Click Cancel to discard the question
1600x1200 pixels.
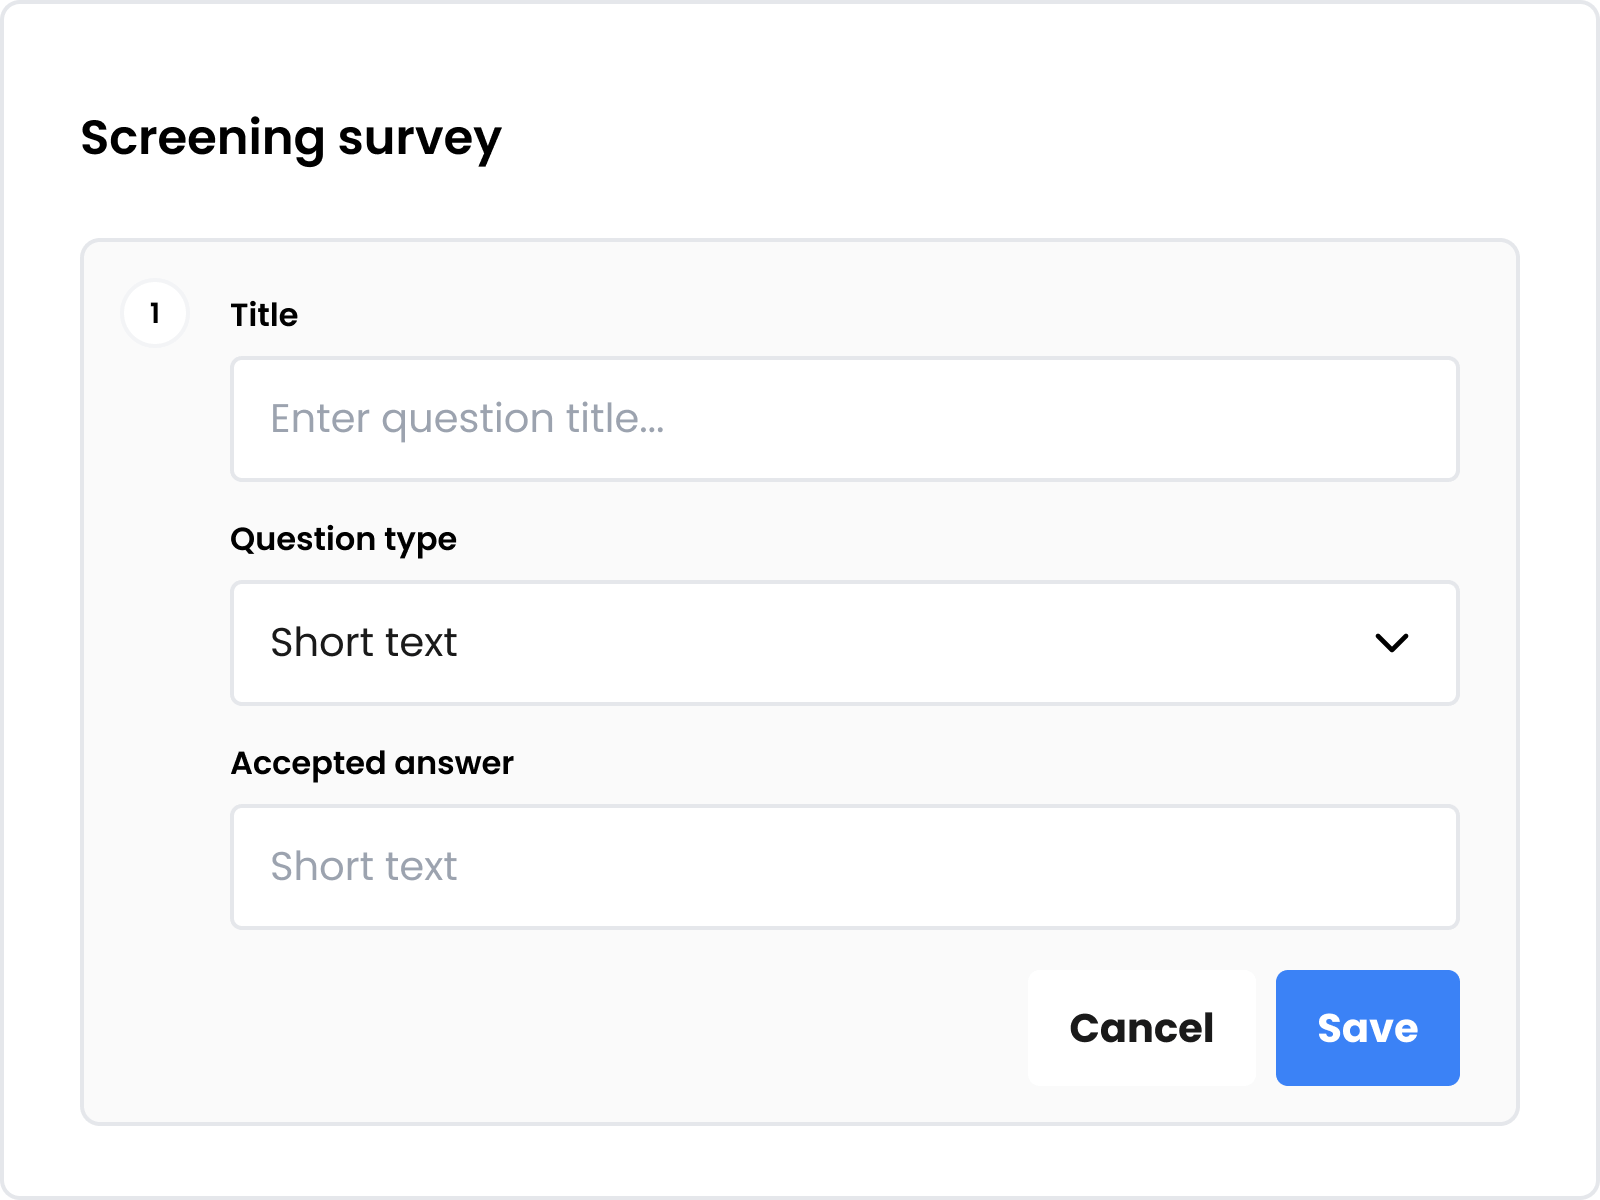tap(1141, 1028)
